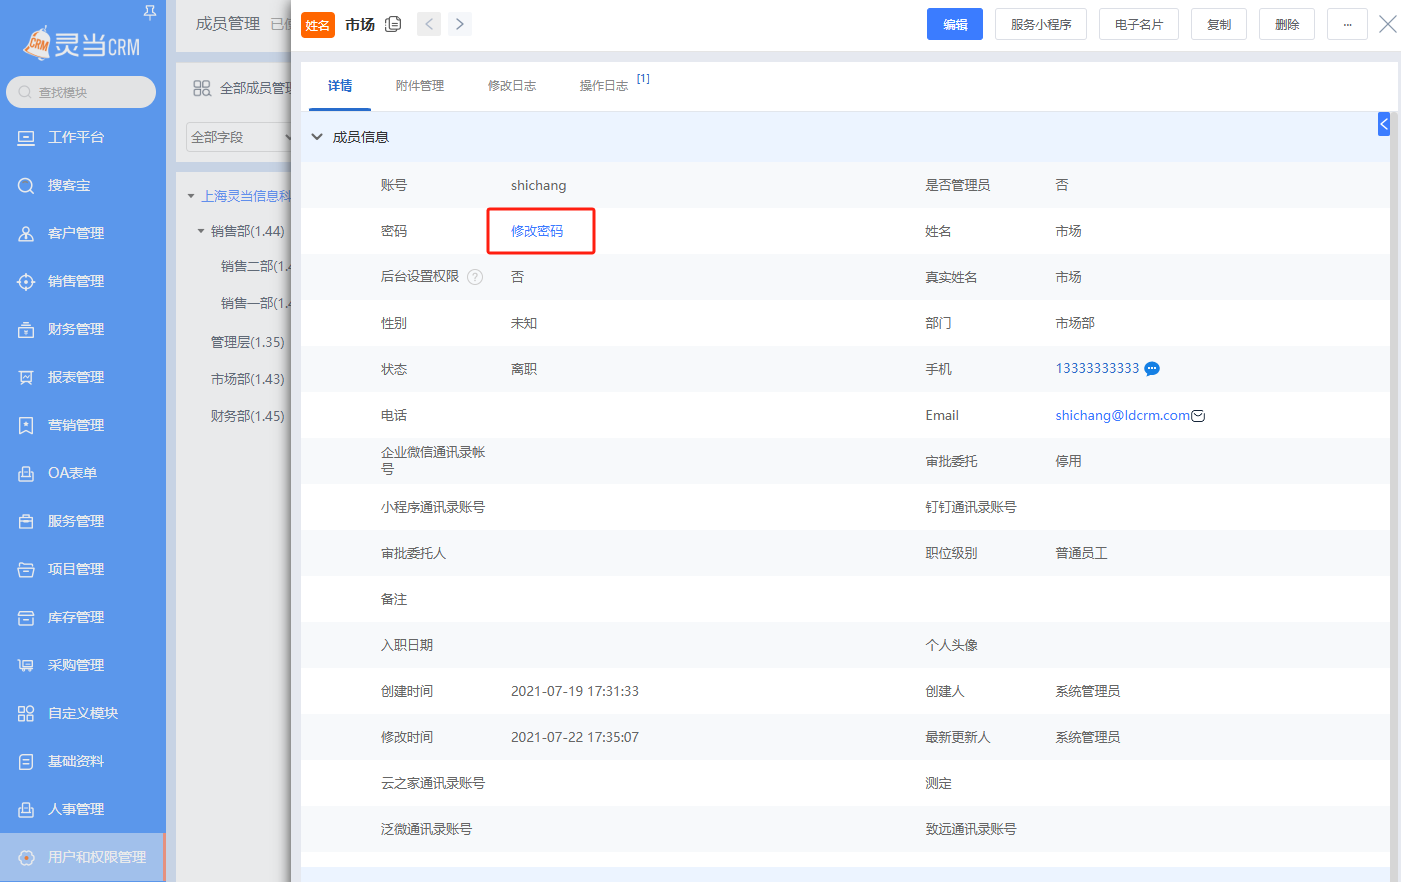This screenshot has width=1401, height=882.
Task: Go to the next record arrow
Action: coord(459,24)
